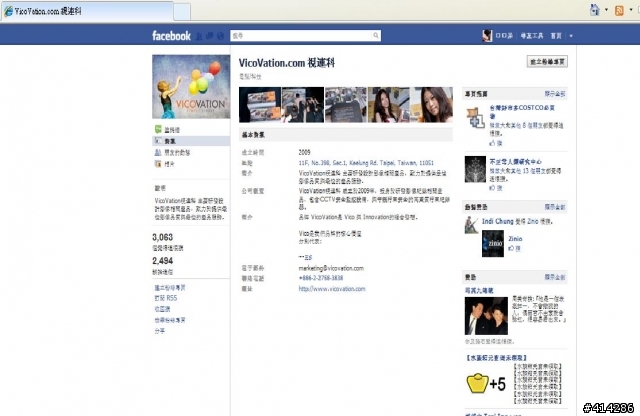This screenshot has height=416, width=640.
Task: Click the Wall icon in left sidebar
Action: coord(158,129)
